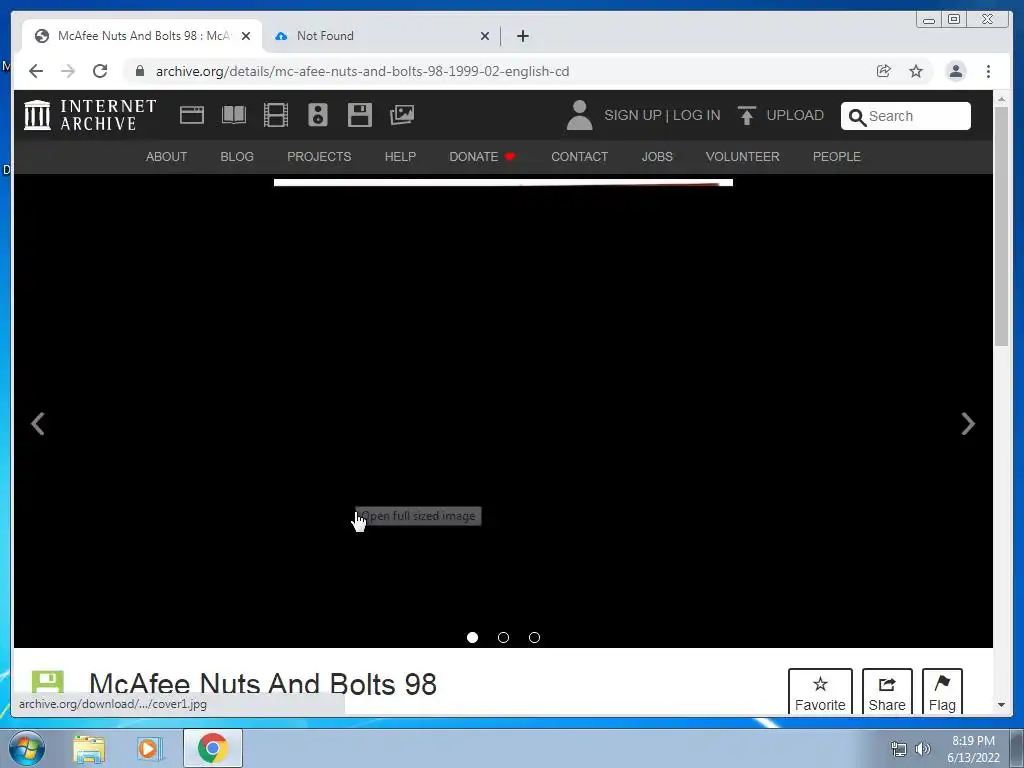Screen dimensions: 1024x768
Task: Go back with browser back arrow
Action: [36, 71]
